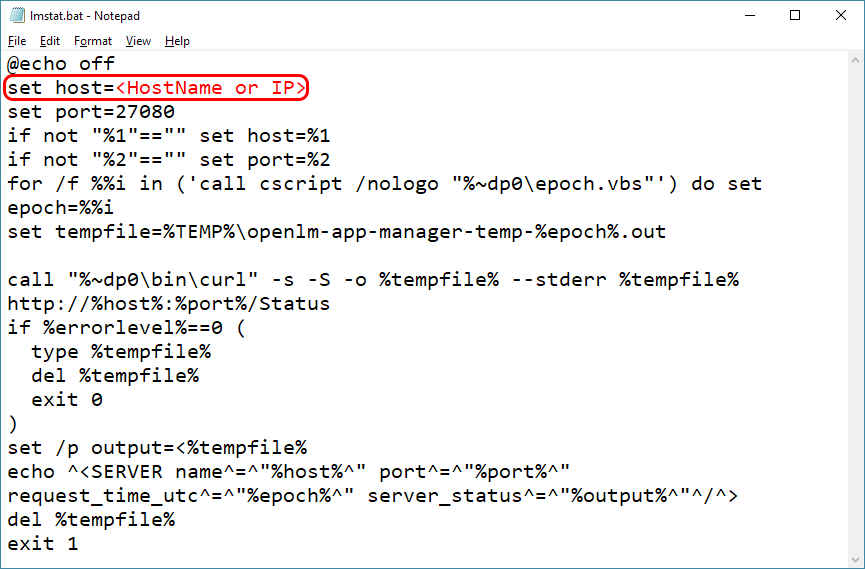Place cursor on the 'exit 0' line
Image resolution: width=865 pixels, height=569 pixels.
tap(66, 400)
